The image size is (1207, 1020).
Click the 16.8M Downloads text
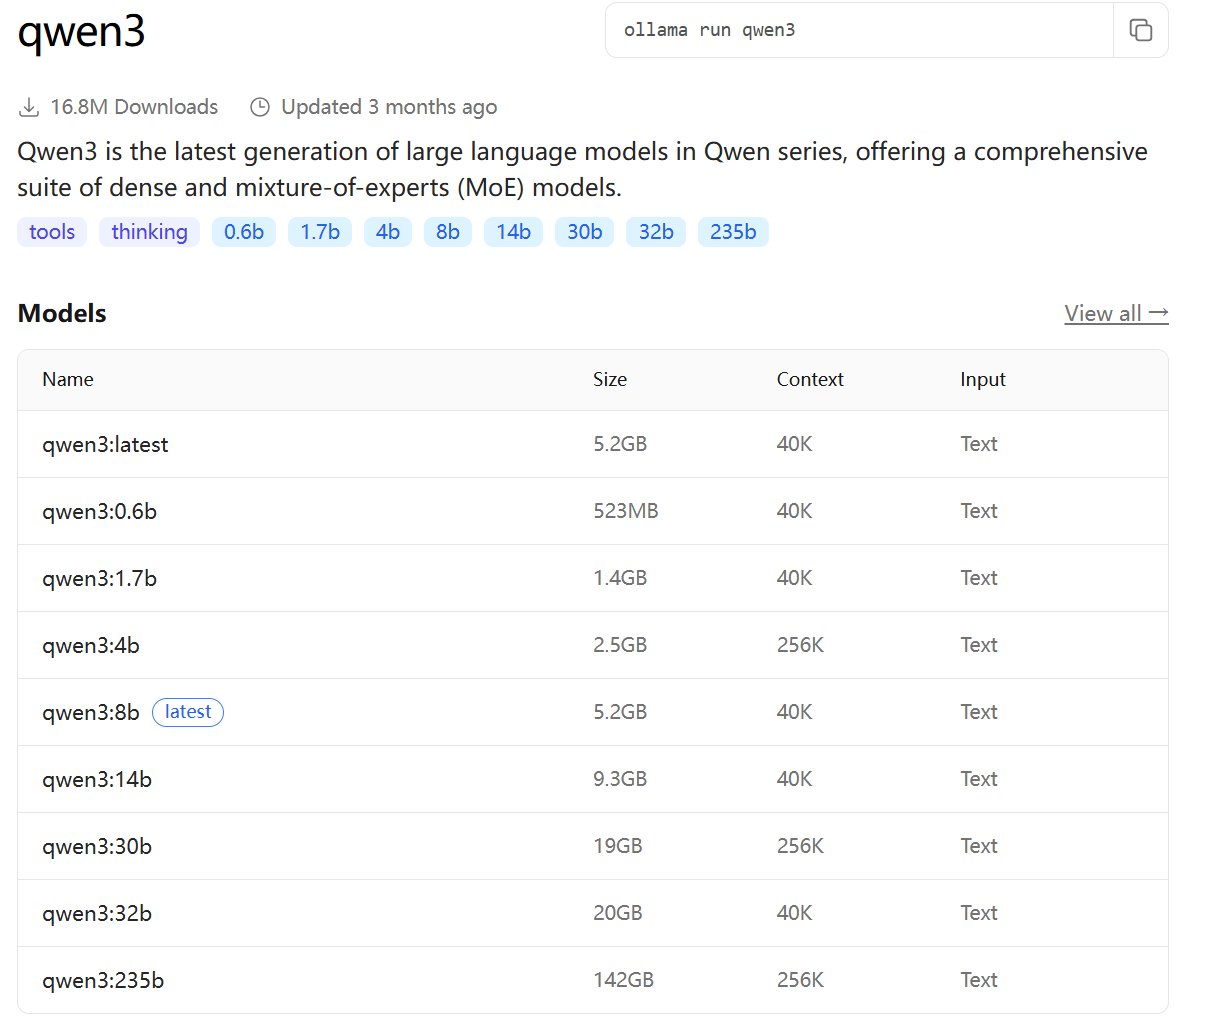click(x=134, y=107)
